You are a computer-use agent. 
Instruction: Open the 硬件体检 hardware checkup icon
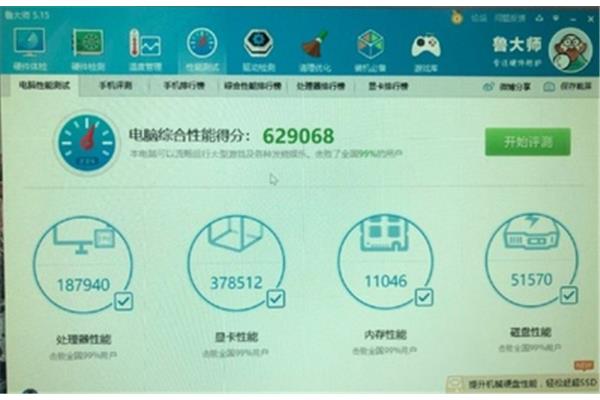tap(30, 43)
